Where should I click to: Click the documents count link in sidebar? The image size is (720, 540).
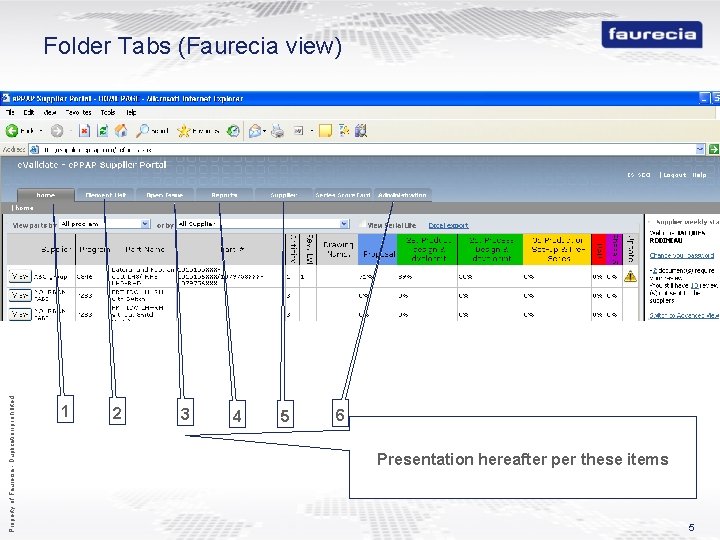pos(655,271)
